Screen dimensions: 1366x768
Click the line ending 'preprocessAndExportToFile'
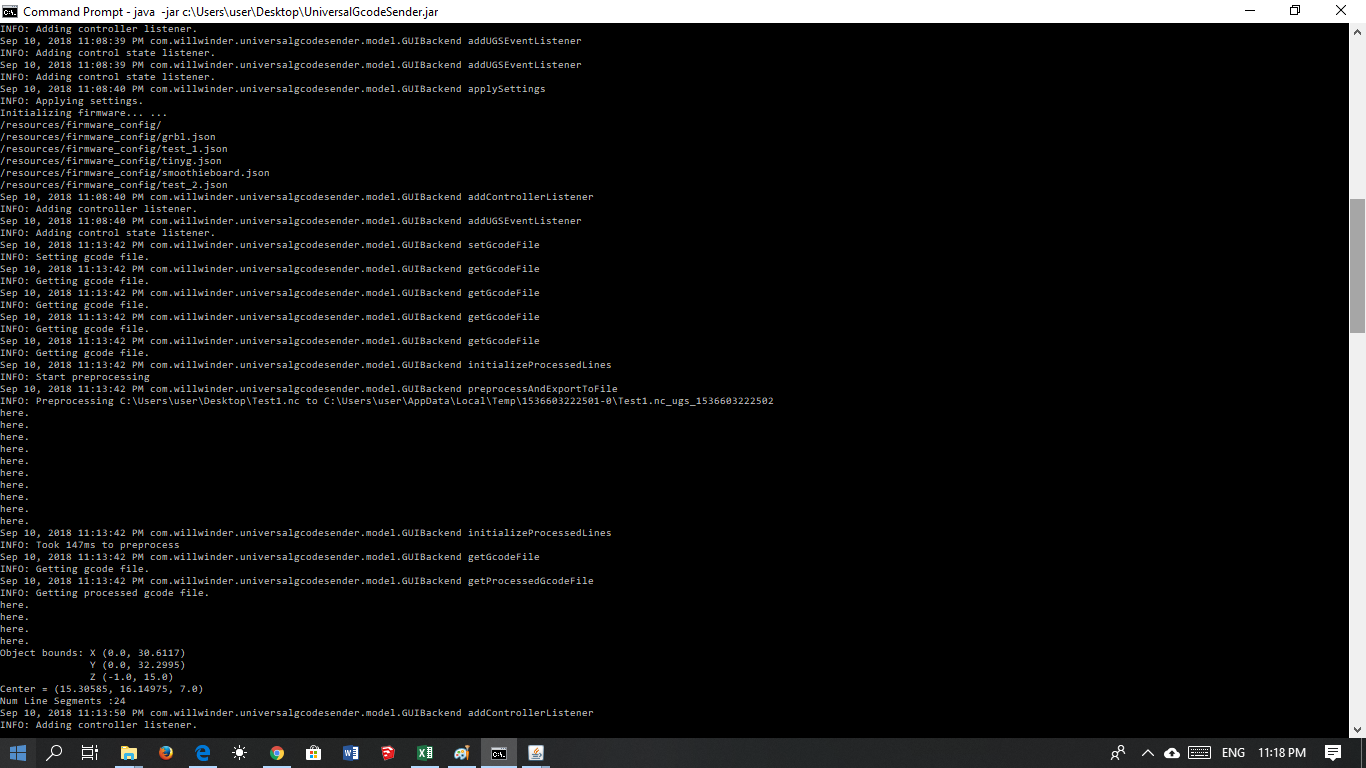(309, 389)
